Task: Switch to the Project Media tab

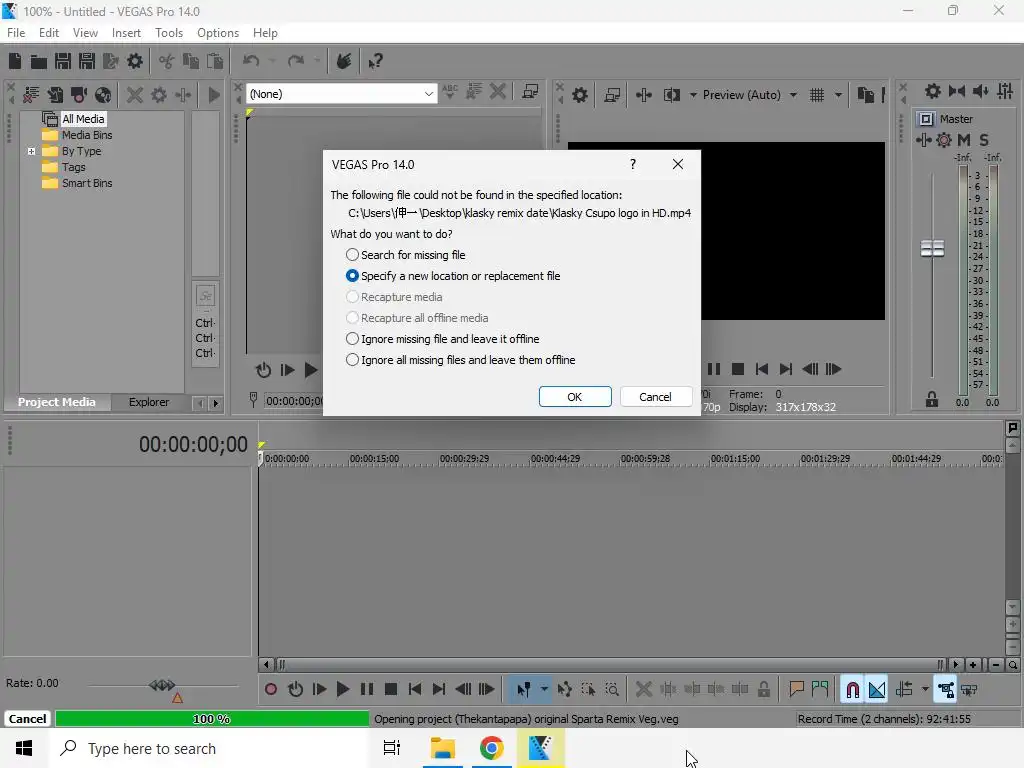Action: click(x=57, y=402)
